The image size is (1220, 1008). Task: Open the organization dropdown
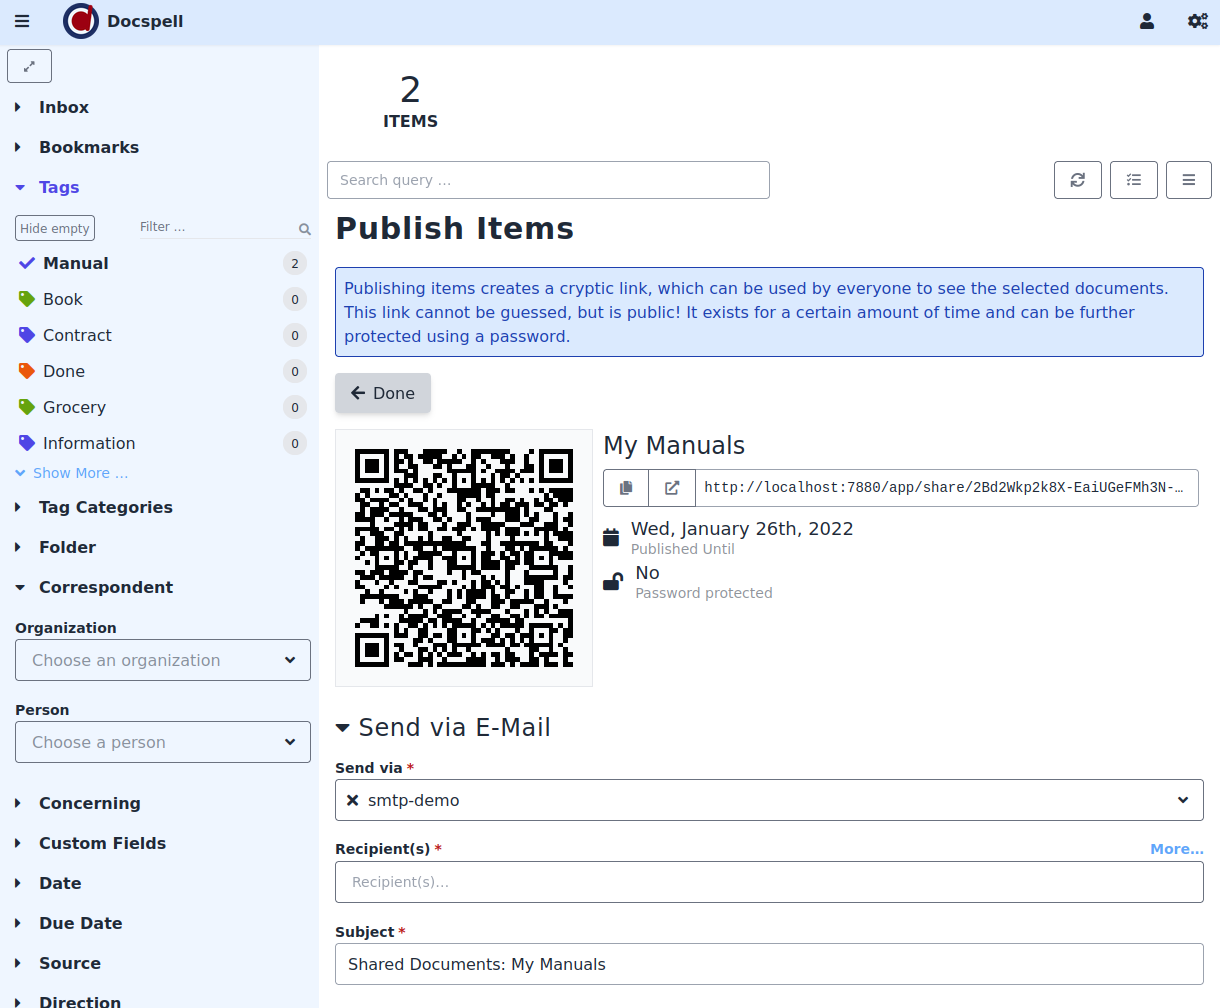pyautogui.click(x=163, y=660)
